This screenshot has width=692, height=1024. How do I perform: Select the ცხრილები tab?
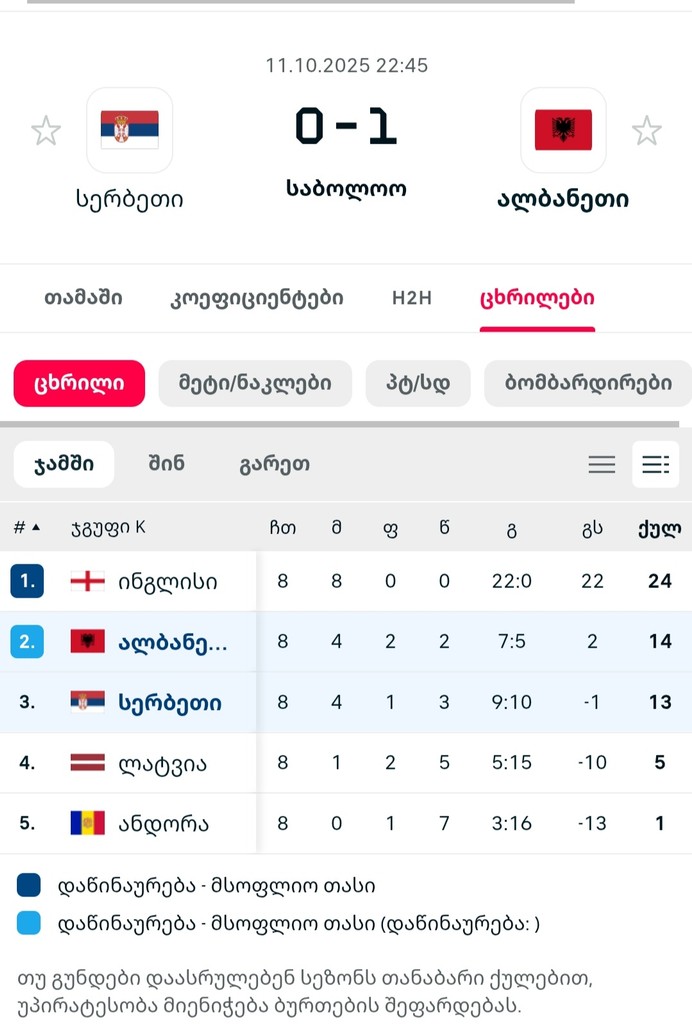pyautogui.click(x=538, y=298)
